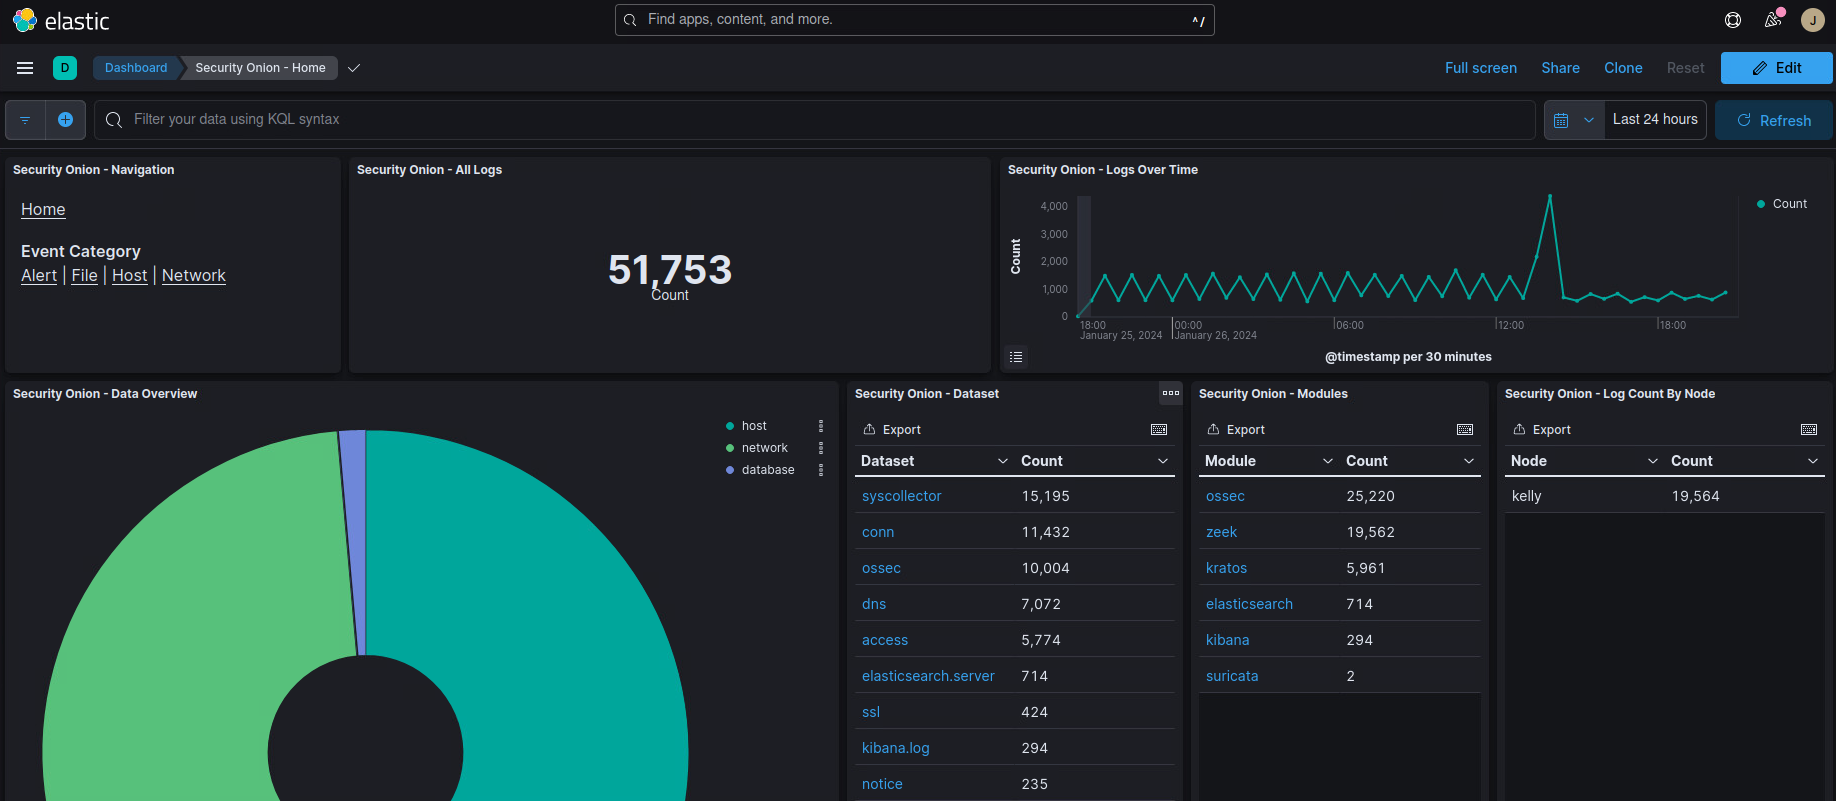Screen dimensions: 1836x801
Task: Go to the Dashboard breadcrumb
Action: [136, 68]
